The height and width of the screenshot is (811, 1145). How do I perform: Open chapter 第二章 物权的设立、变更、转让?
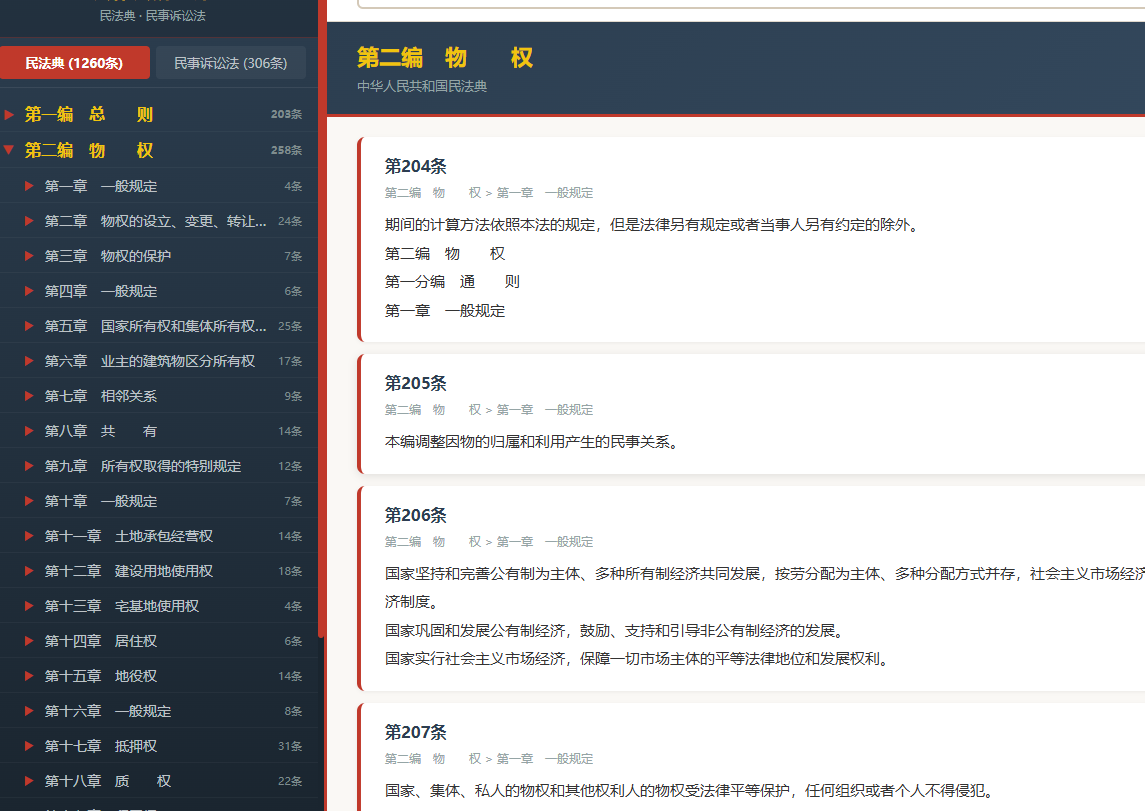pyautogui.click(x=156, y=221)
